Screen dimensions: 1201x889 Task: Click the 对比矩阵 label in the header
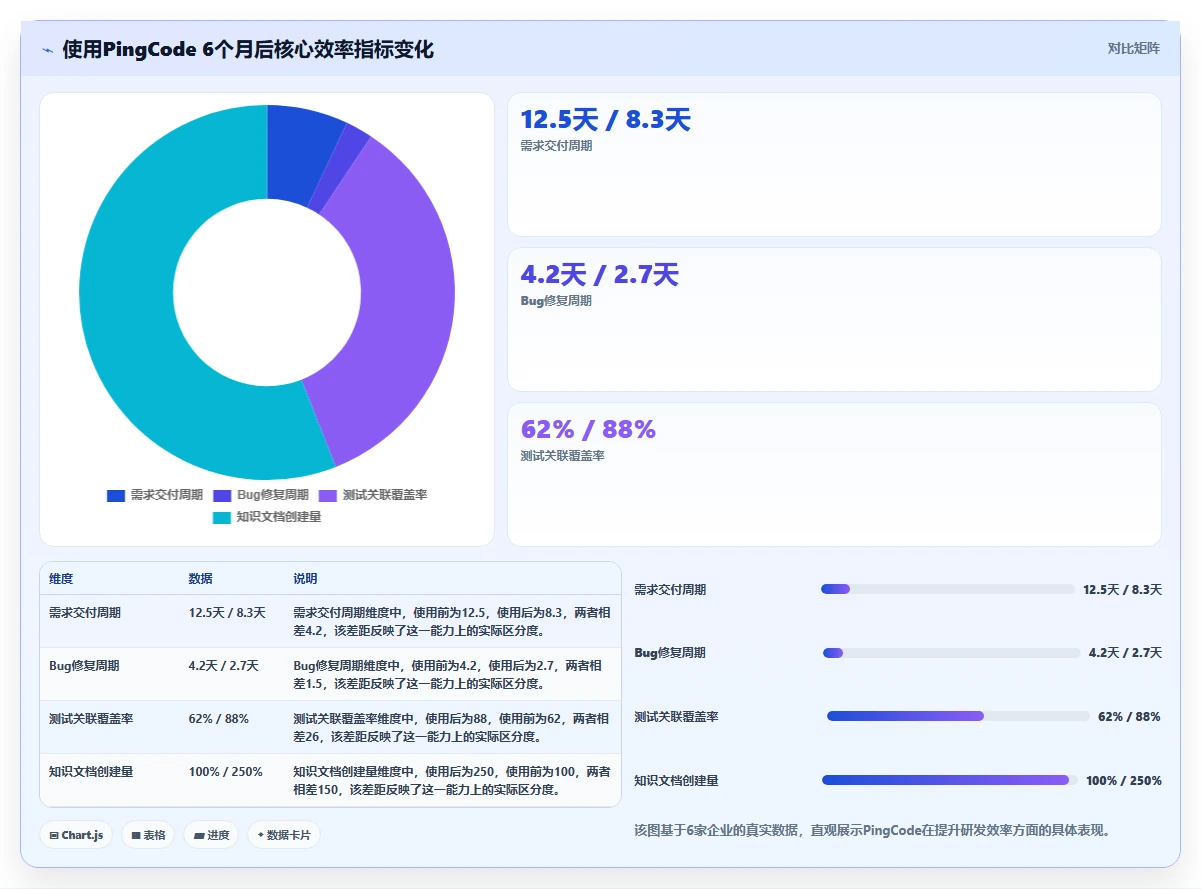click(1133, 48)
